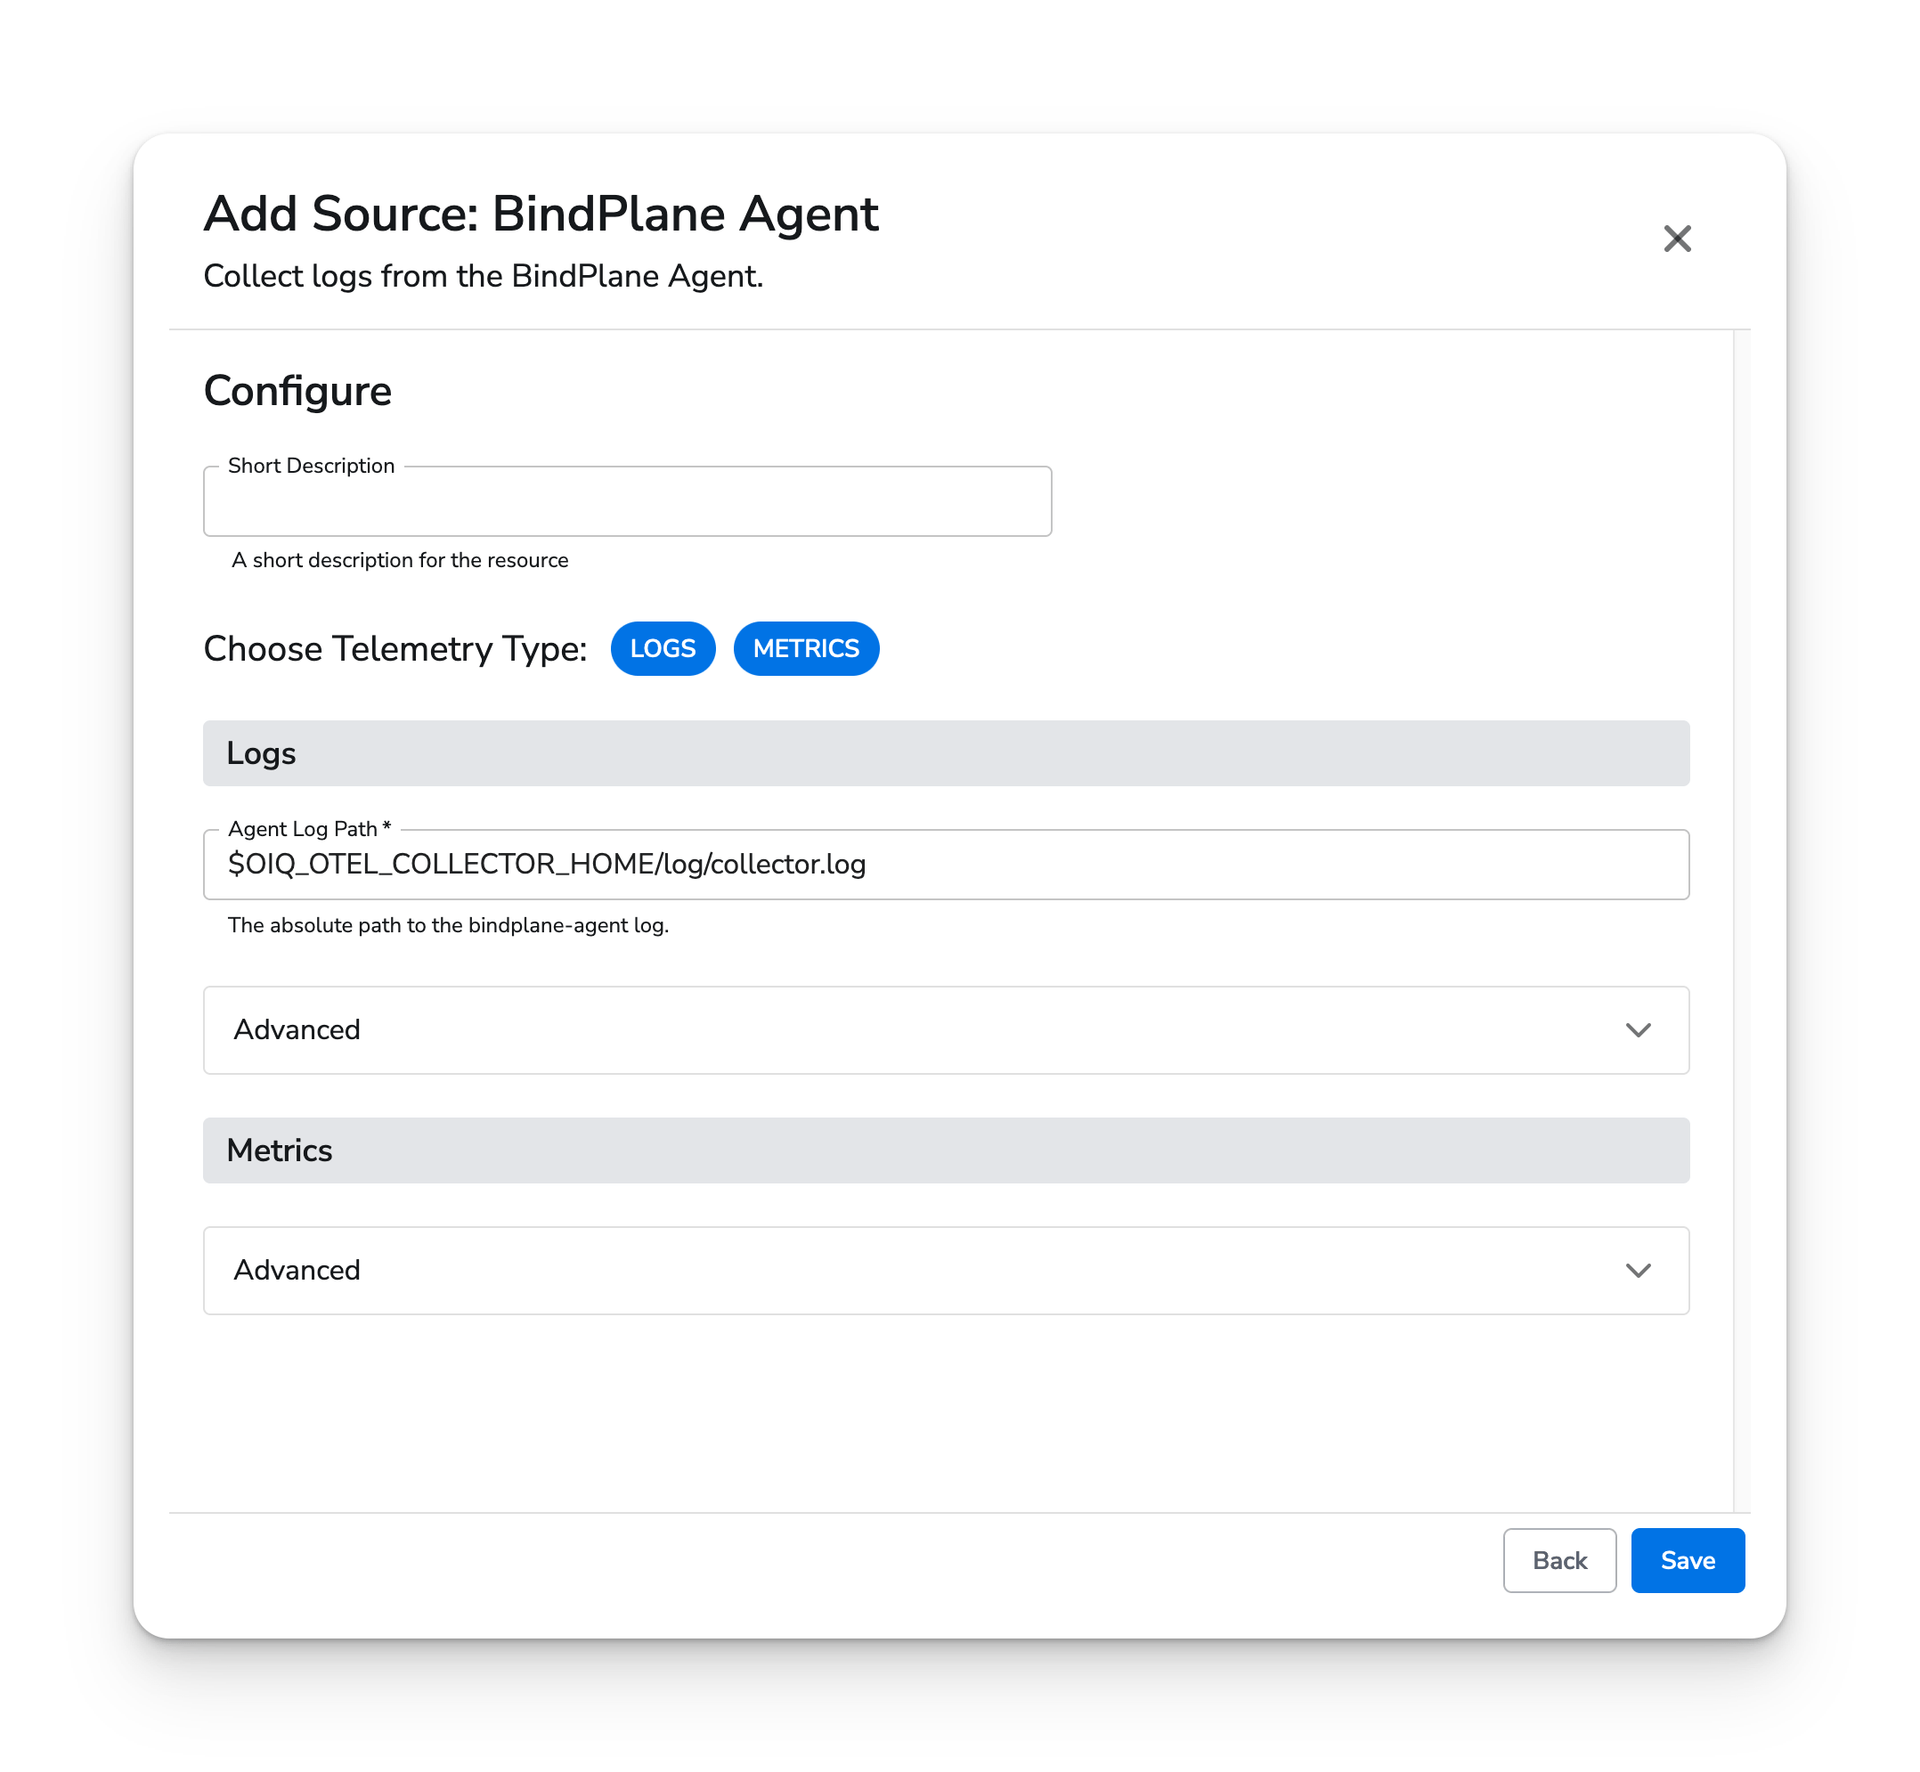Image resolution: width=1920 pixels, height=1772 pixels.
Task: Click the Back button
Action: pyautogui.click(x=1559, y=1560)
